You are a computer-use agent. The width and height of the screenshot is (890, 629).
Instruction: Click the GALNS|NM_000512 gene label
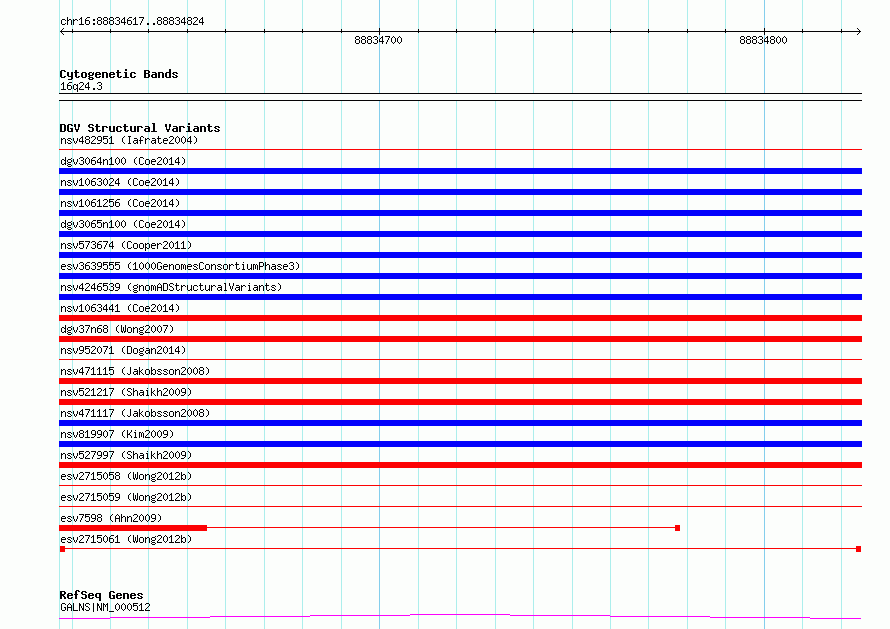click(105, 607)
